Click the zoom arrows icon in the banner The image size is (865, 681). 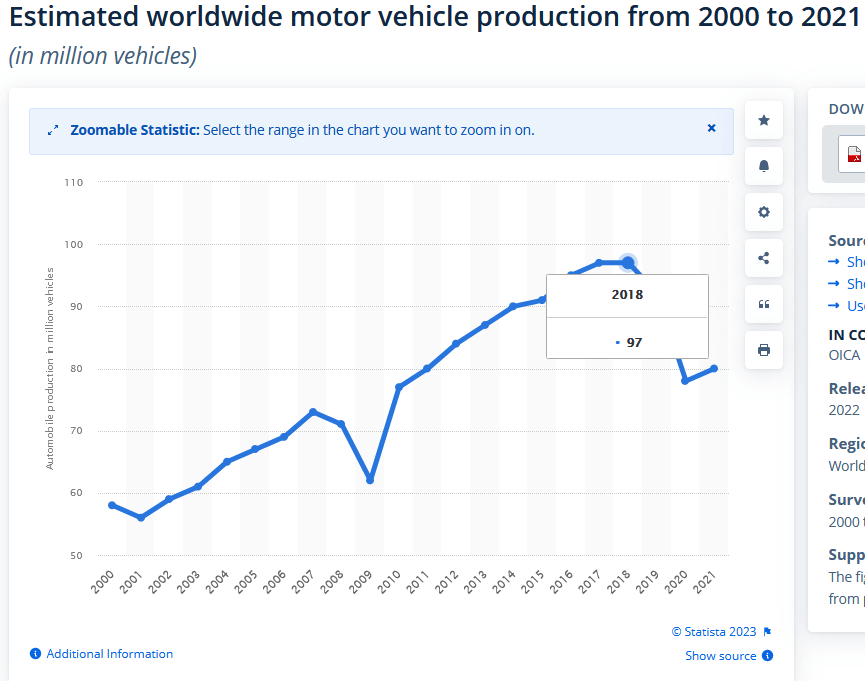[x=52, y=129]
